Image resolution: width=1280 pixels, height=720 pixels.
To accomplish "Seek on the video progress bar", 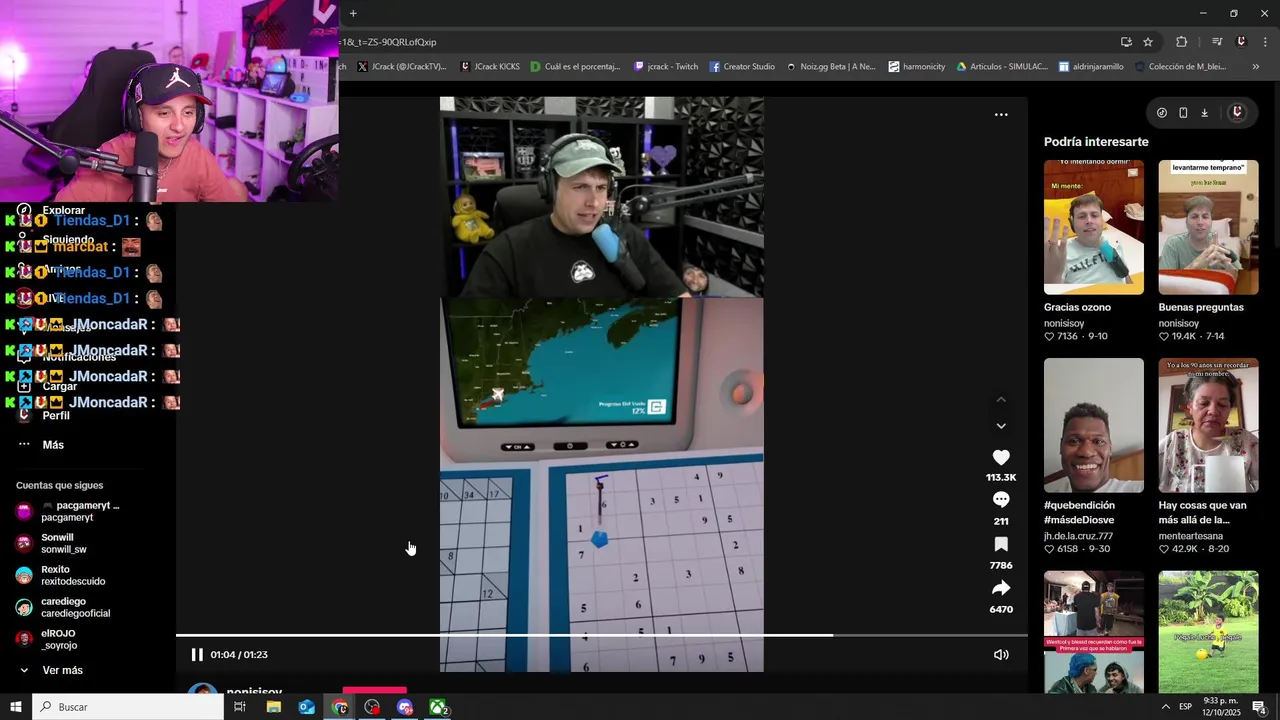I will tap(601, 635).
